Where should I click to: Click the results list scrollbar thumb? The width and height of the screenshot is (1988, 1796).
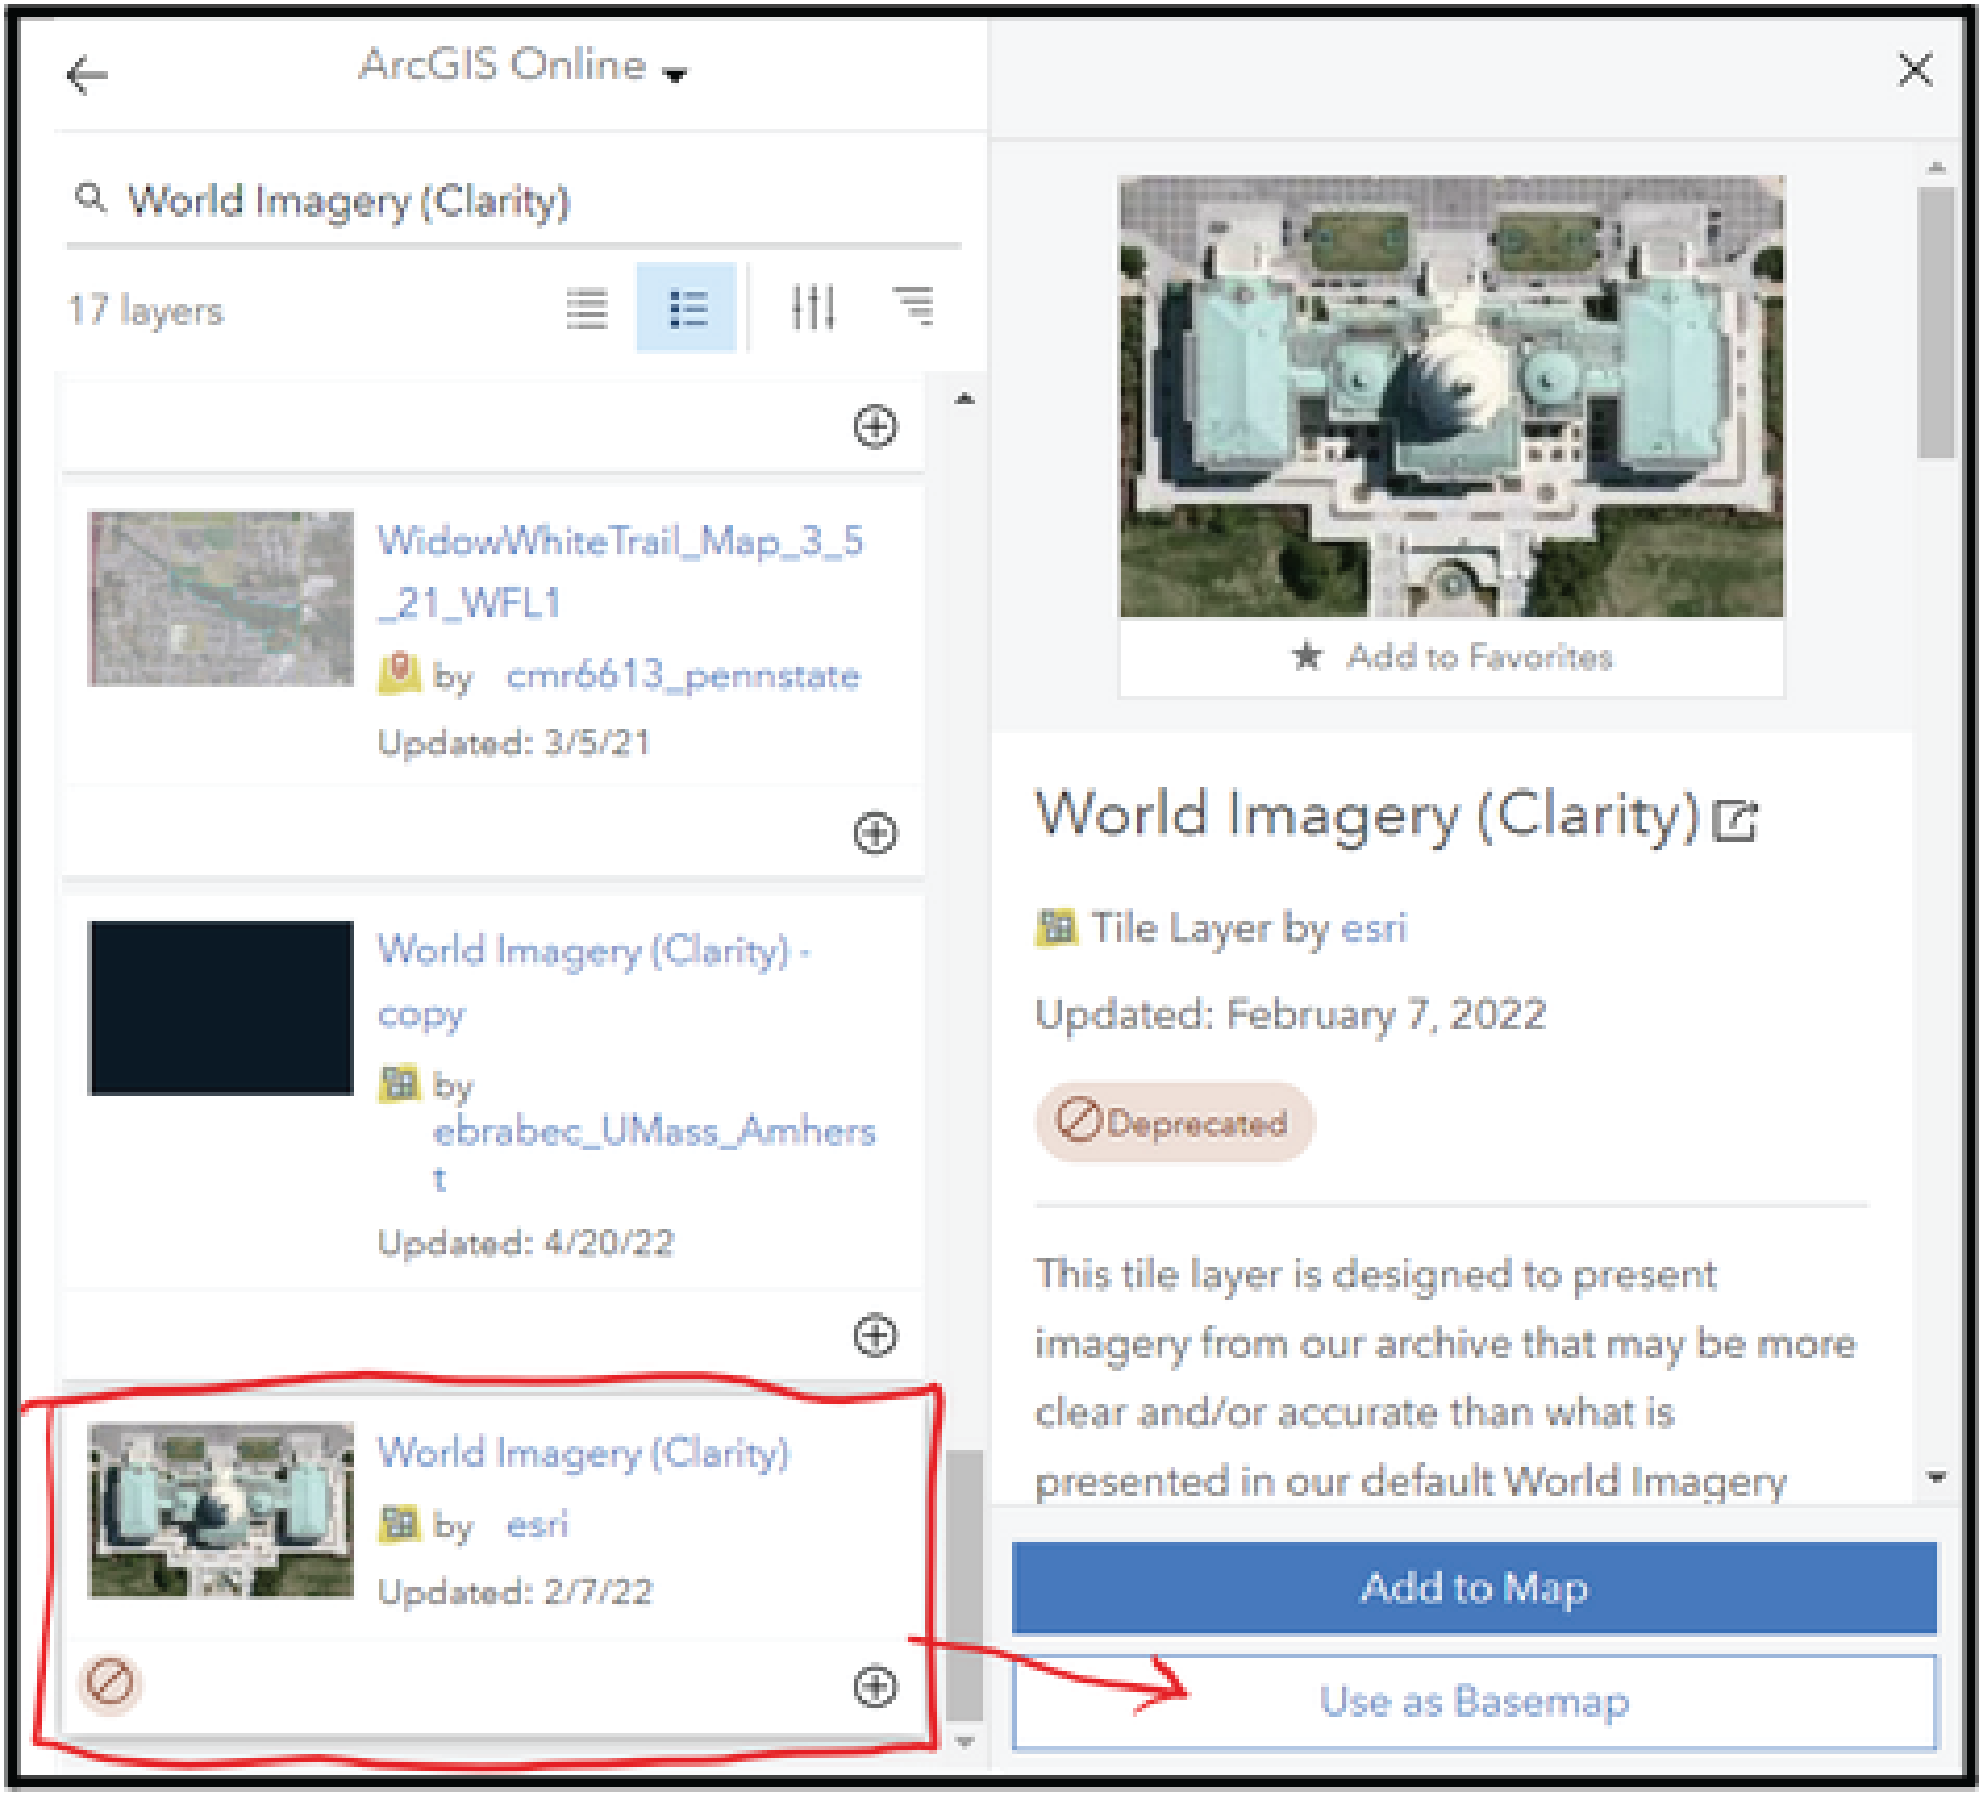[x=964, y=1583]
